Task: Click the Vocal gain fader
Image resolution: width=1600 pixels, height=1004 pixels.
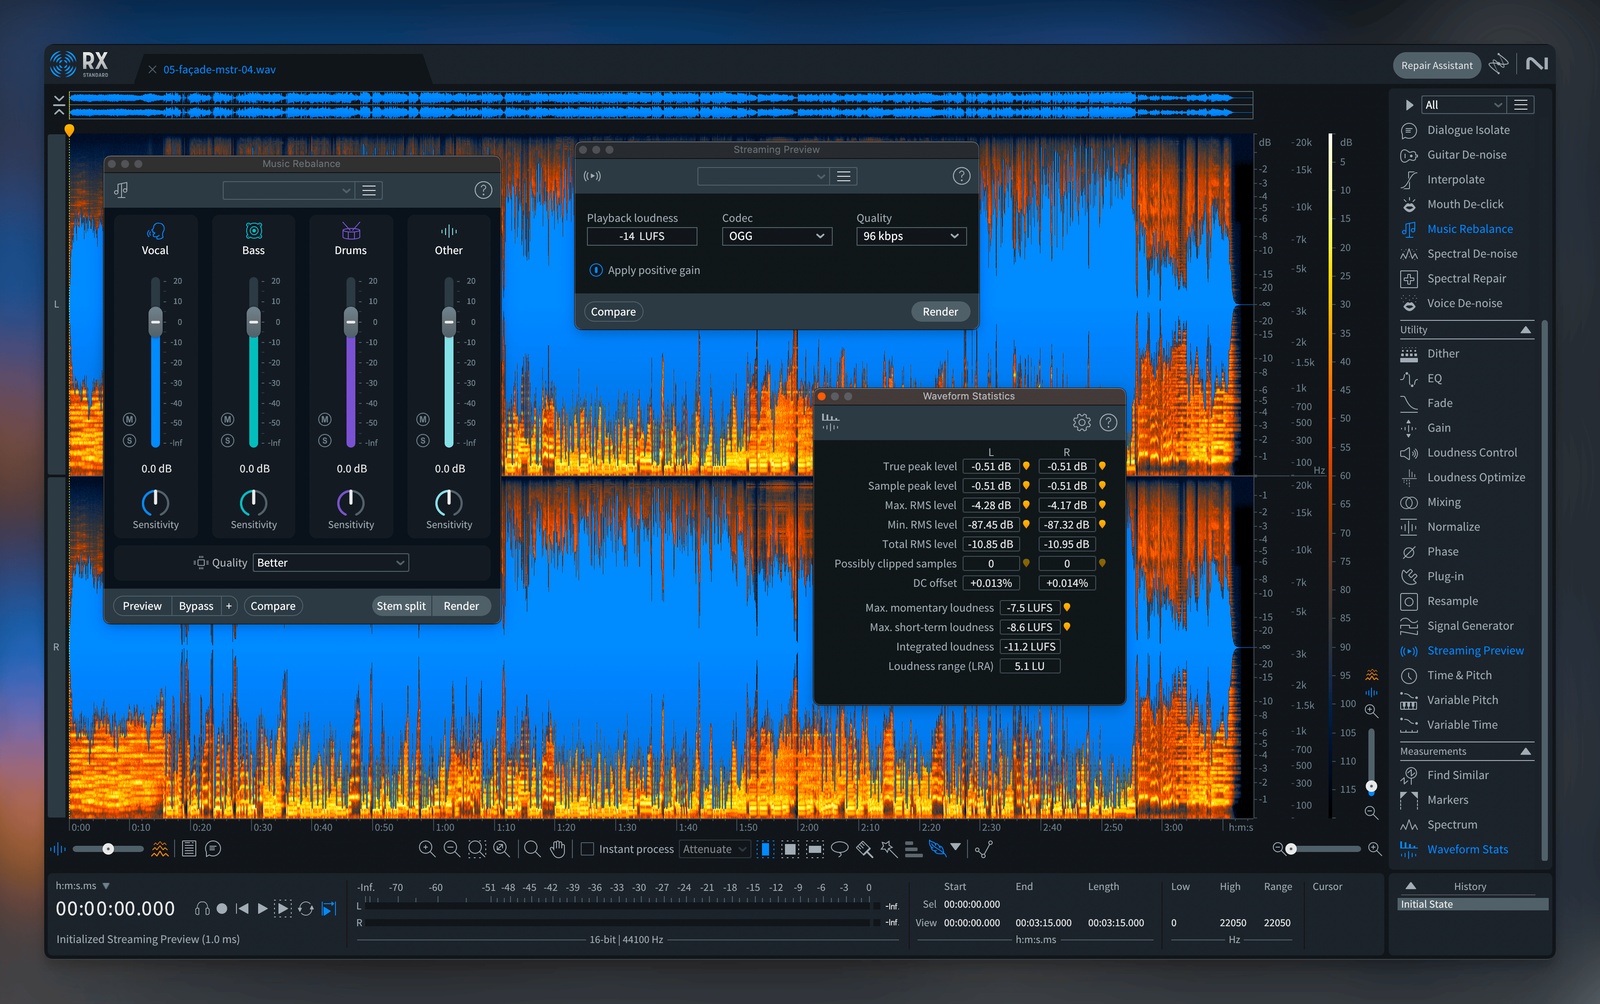Action: click(155, 322)
